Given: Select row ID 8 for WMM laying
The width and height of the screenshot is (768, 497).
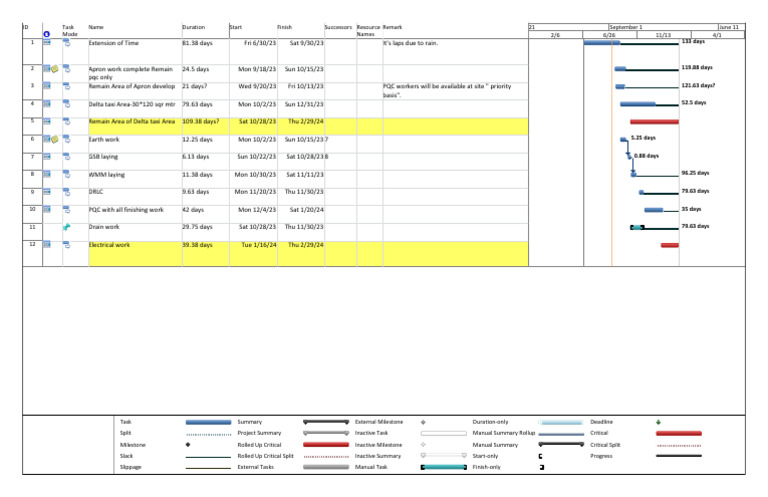Looking at the screenshot, I should pos(32,174).
